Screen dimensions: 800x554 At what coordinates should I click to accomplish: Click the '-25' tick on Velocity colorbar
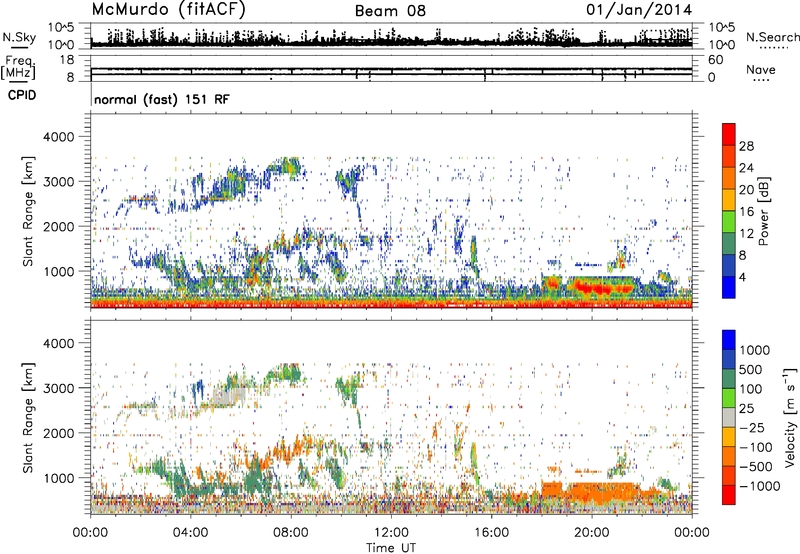tap(752, 427)
